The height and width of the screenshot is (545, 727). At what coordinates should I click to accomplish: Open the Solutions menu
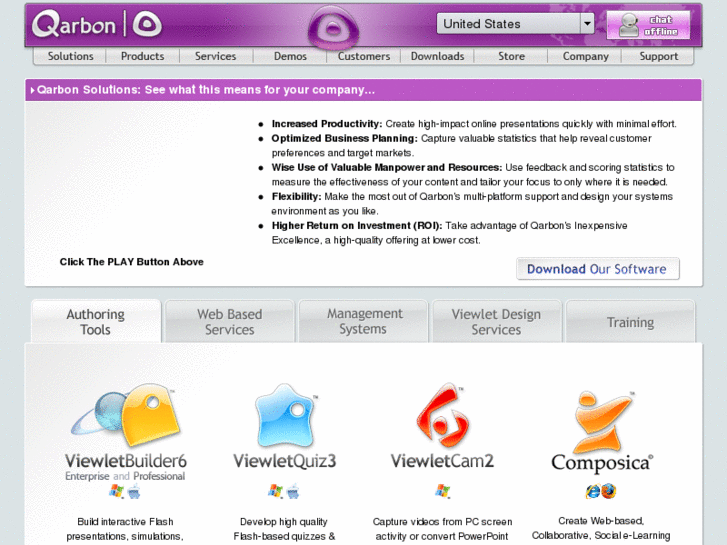[x=70, y=56]
